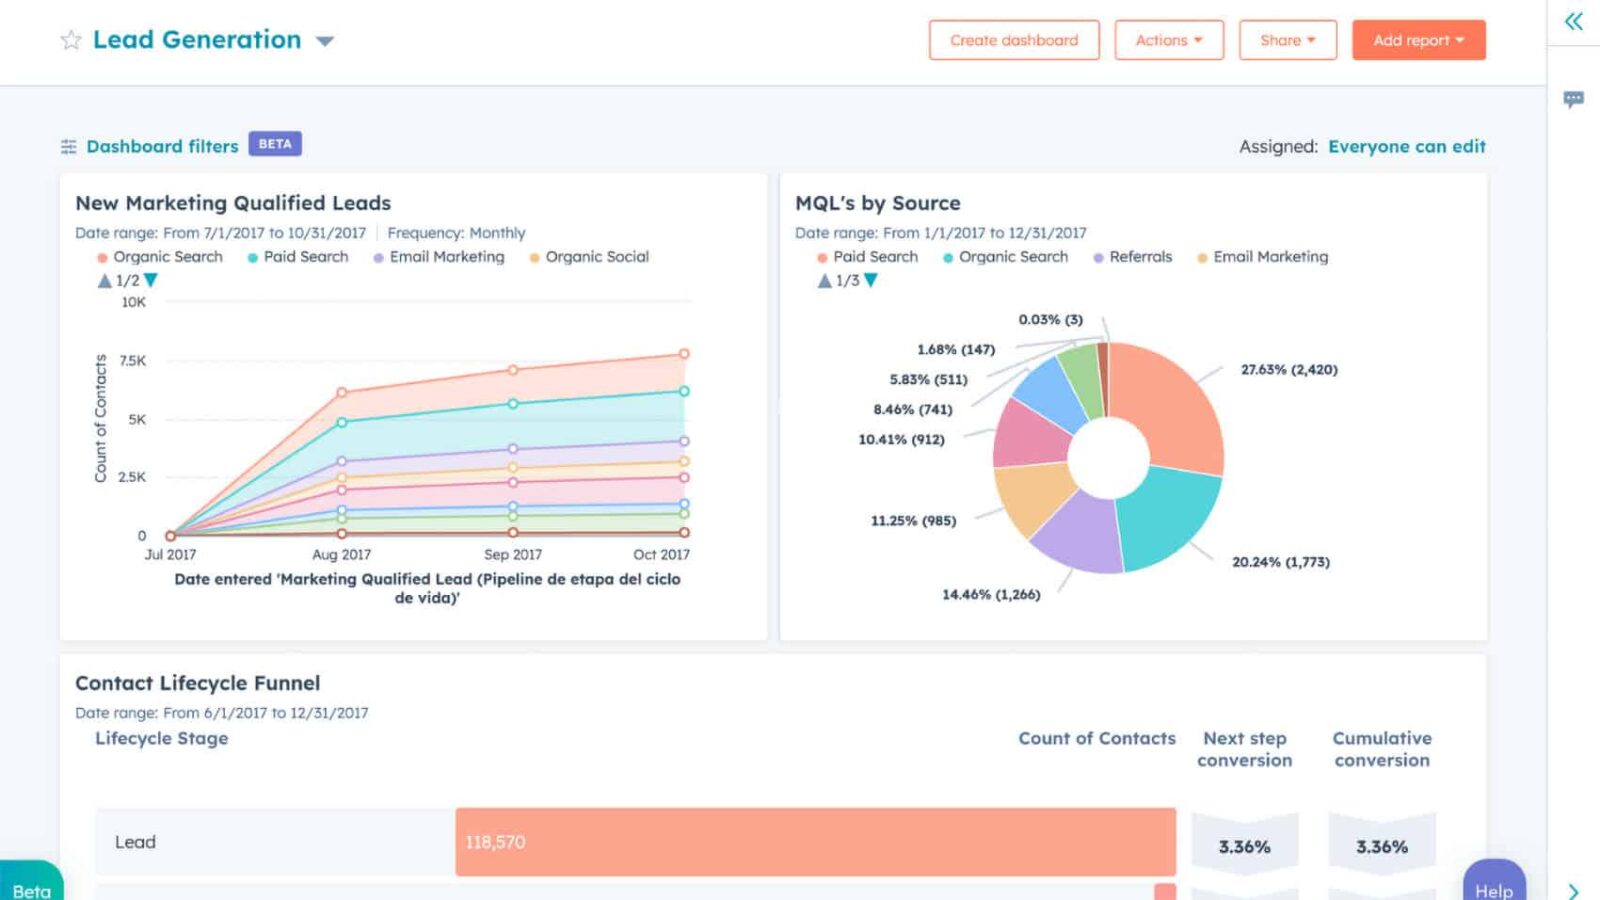Go to next legend page in Leads chart
1600x900 pixels.
(151, 281)
